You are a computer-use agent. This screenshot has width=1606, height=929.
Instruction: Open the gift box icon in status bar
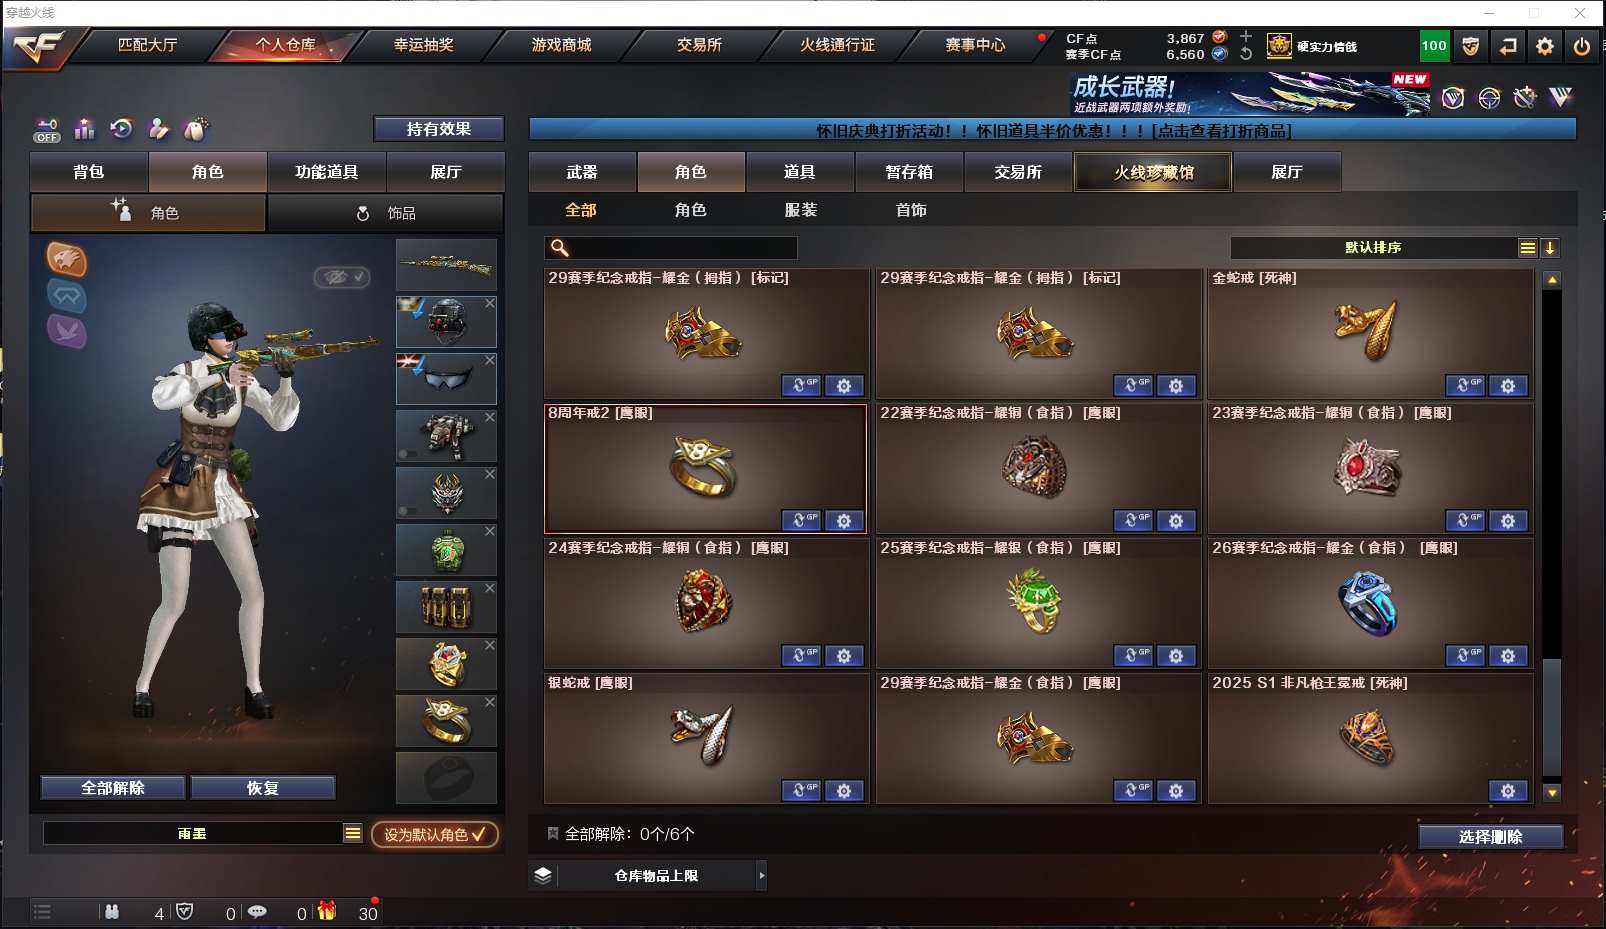pos(327,911)
